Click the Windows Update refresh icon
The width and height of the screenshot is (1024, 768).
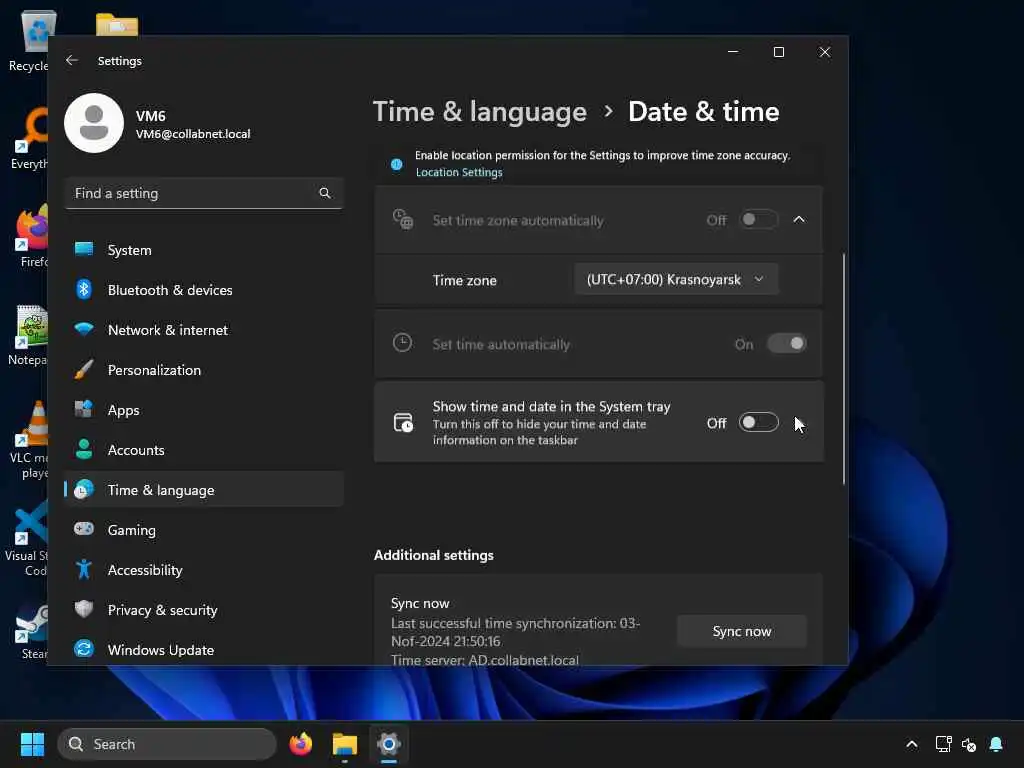pos(84,649)
